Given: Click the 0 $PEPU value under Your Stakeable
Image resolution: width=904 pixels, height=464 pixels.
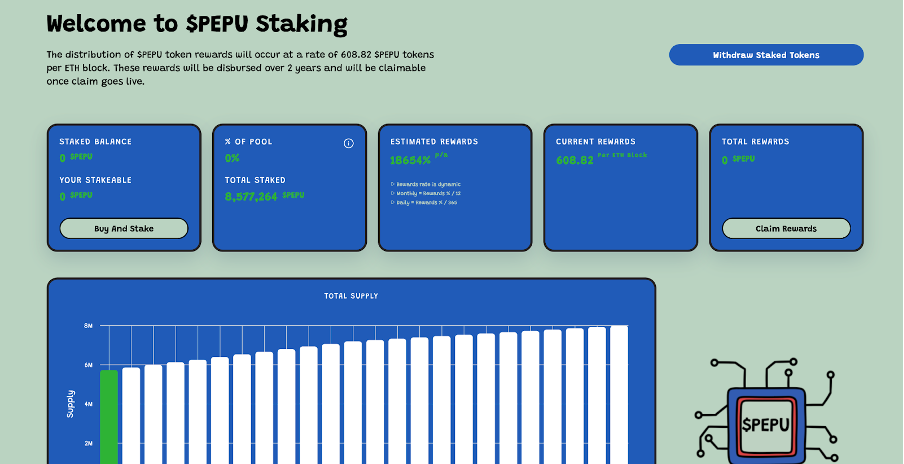Looking at the screenshot, I should tap(76, 196).
